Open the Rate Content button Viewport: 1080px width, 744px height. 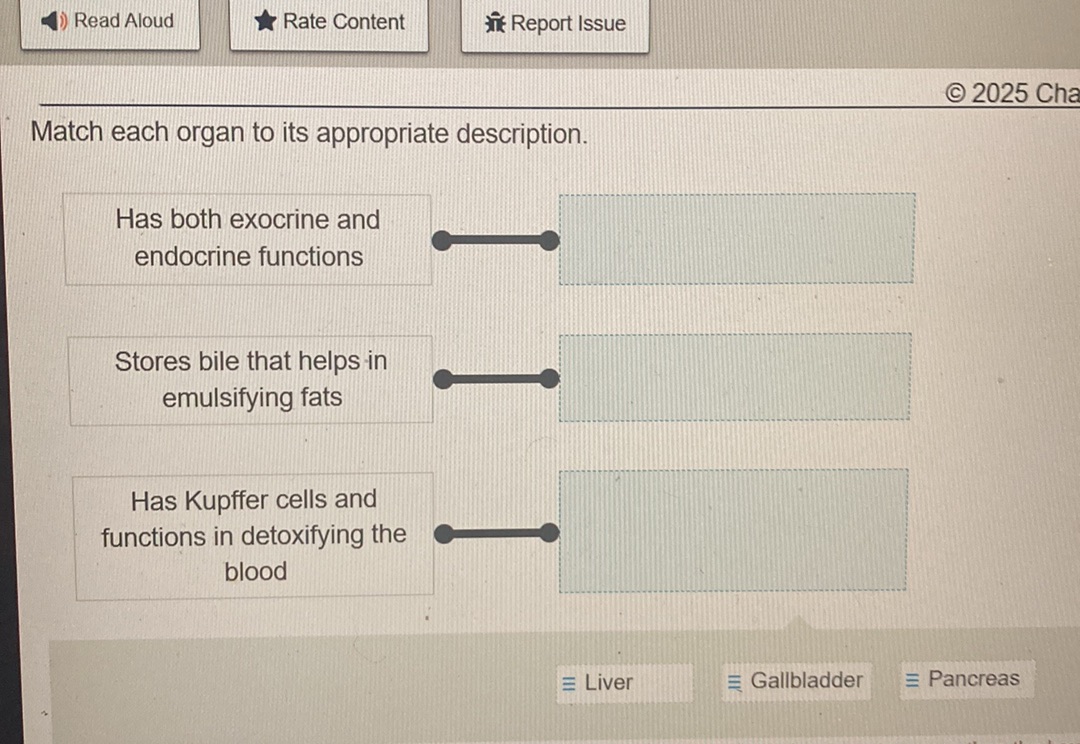coord(329,24)
